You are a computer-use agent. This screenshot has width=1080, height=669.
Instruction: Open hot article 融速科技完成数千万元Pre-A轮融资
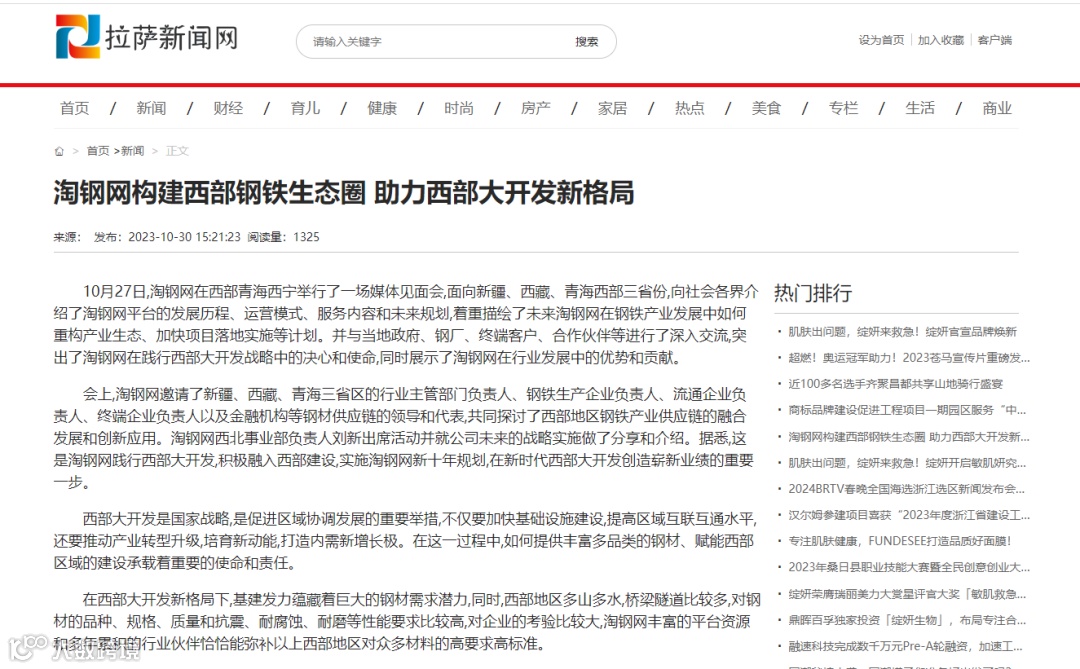point(905,646)
